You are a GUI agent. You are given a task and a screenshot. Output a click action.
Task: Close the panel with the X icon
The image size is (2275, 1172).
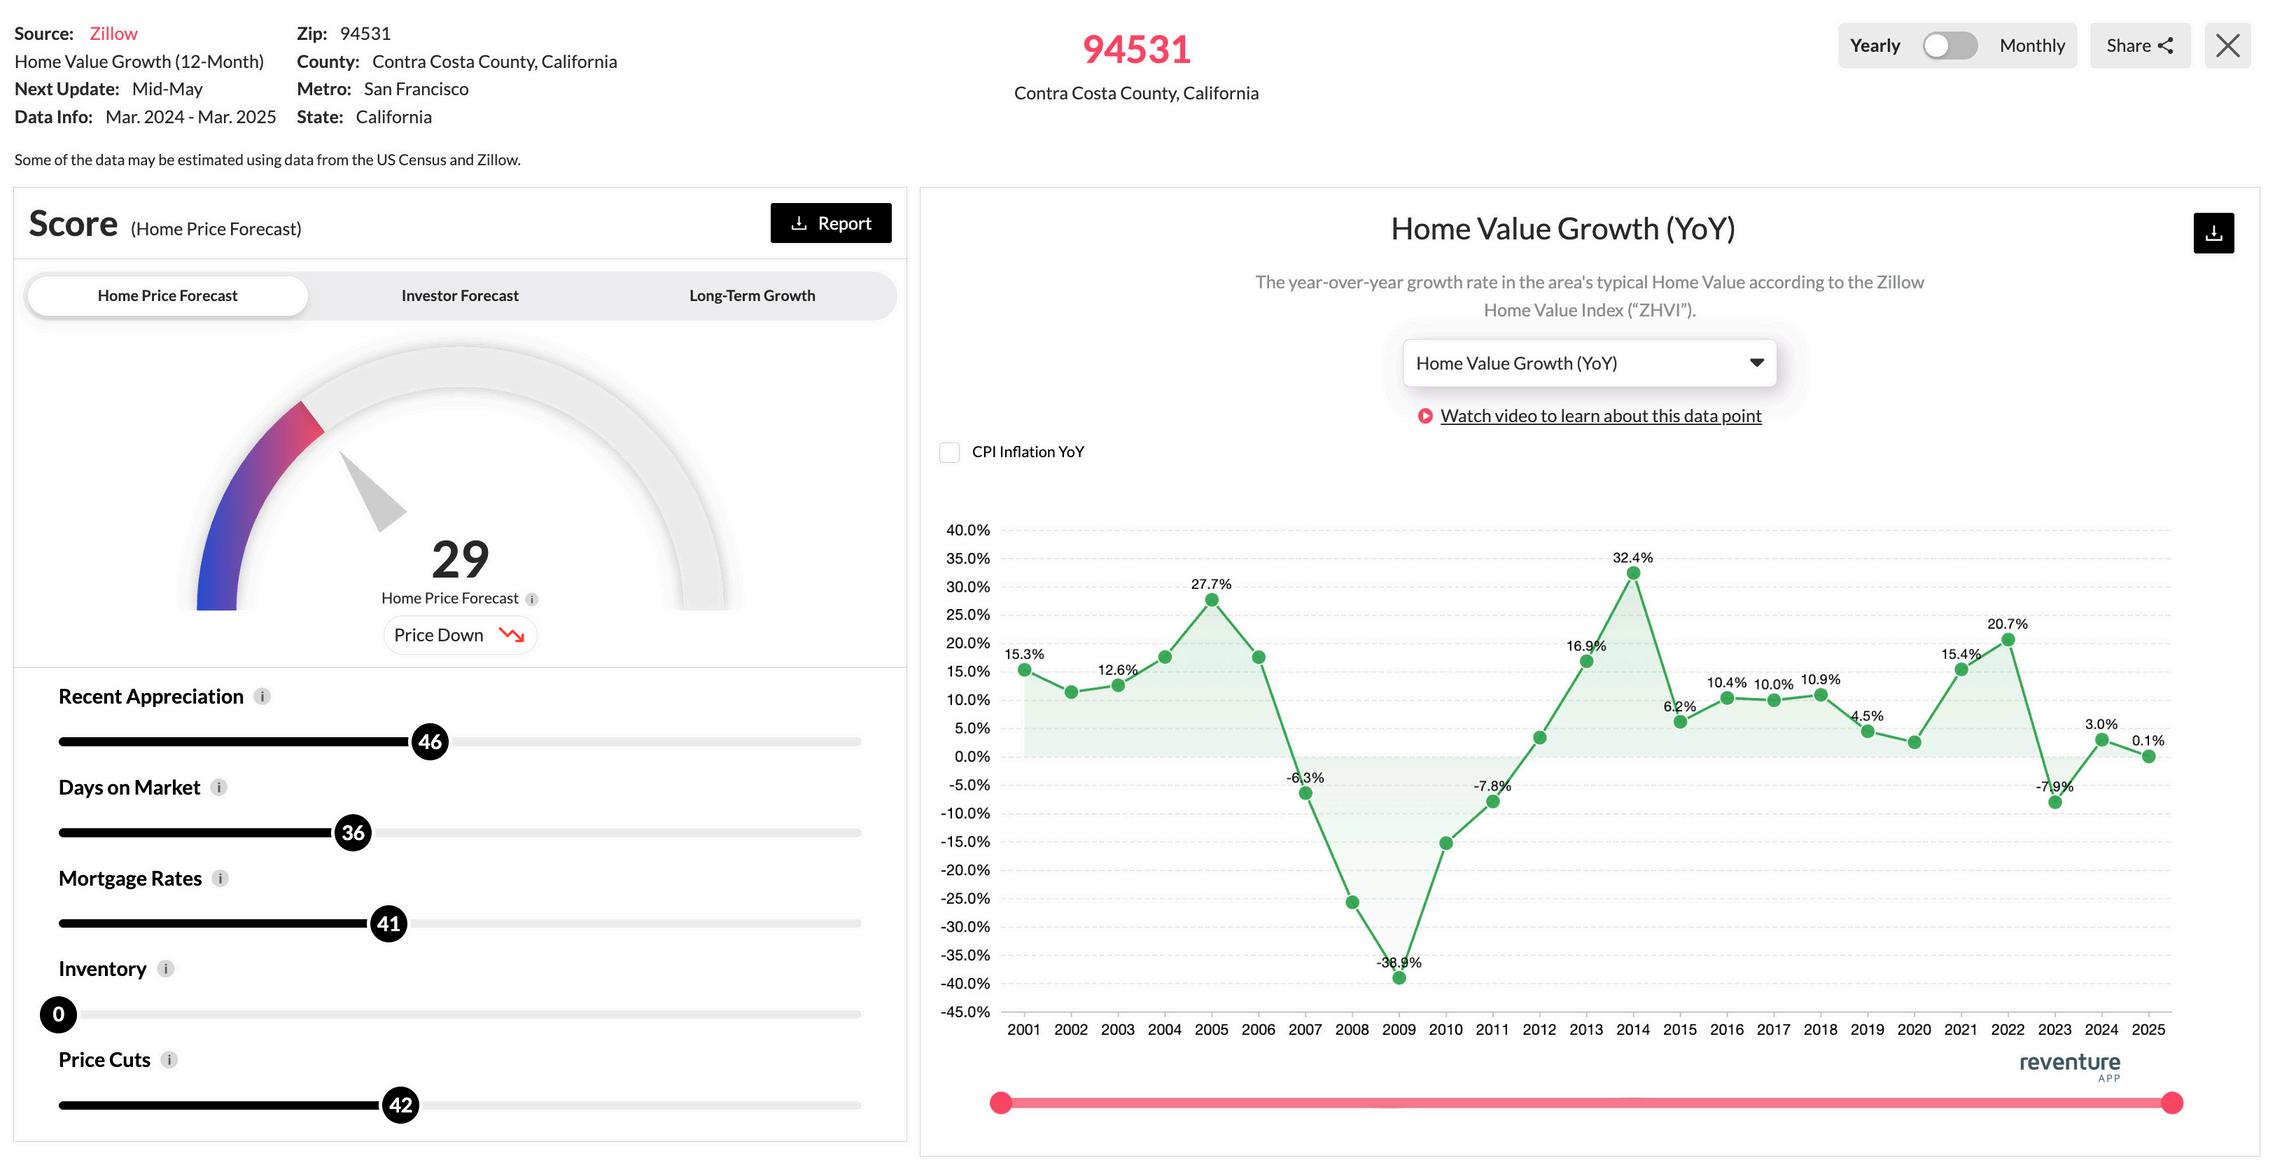2227,46
